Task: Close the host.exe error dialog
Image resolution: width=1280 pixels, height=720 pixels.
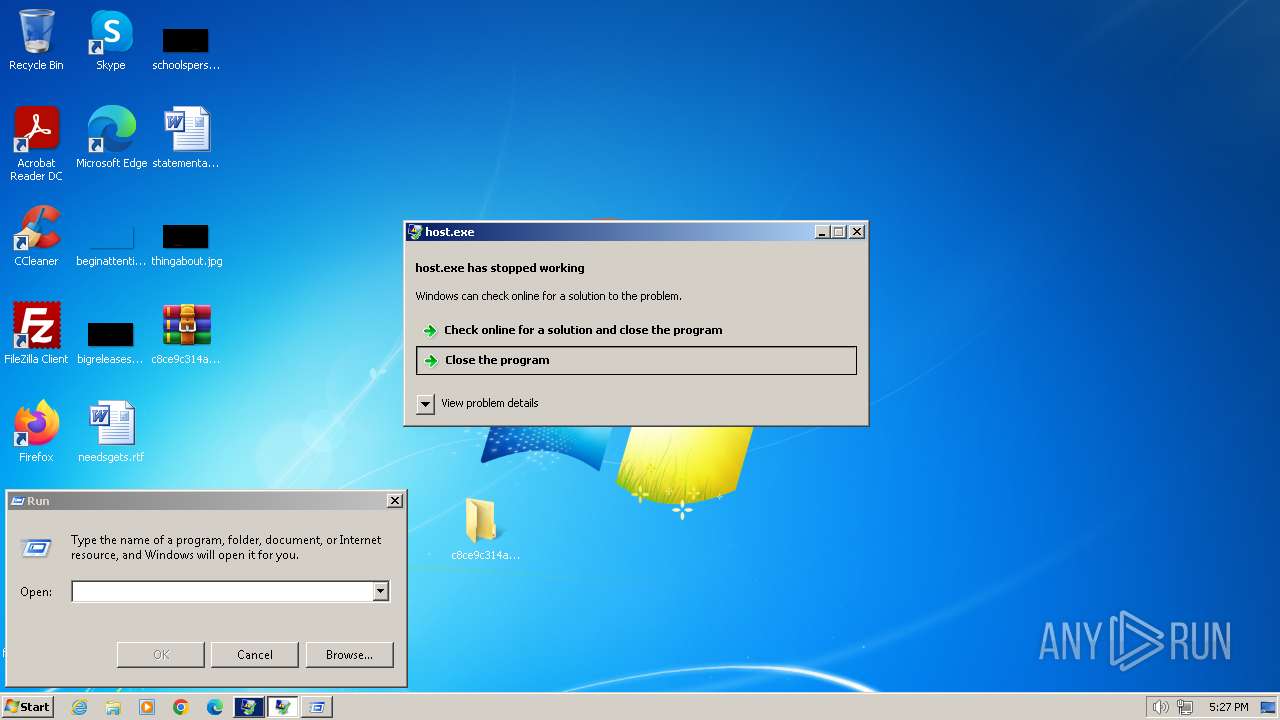Action: pyautogui.click(x=857, y=232)
